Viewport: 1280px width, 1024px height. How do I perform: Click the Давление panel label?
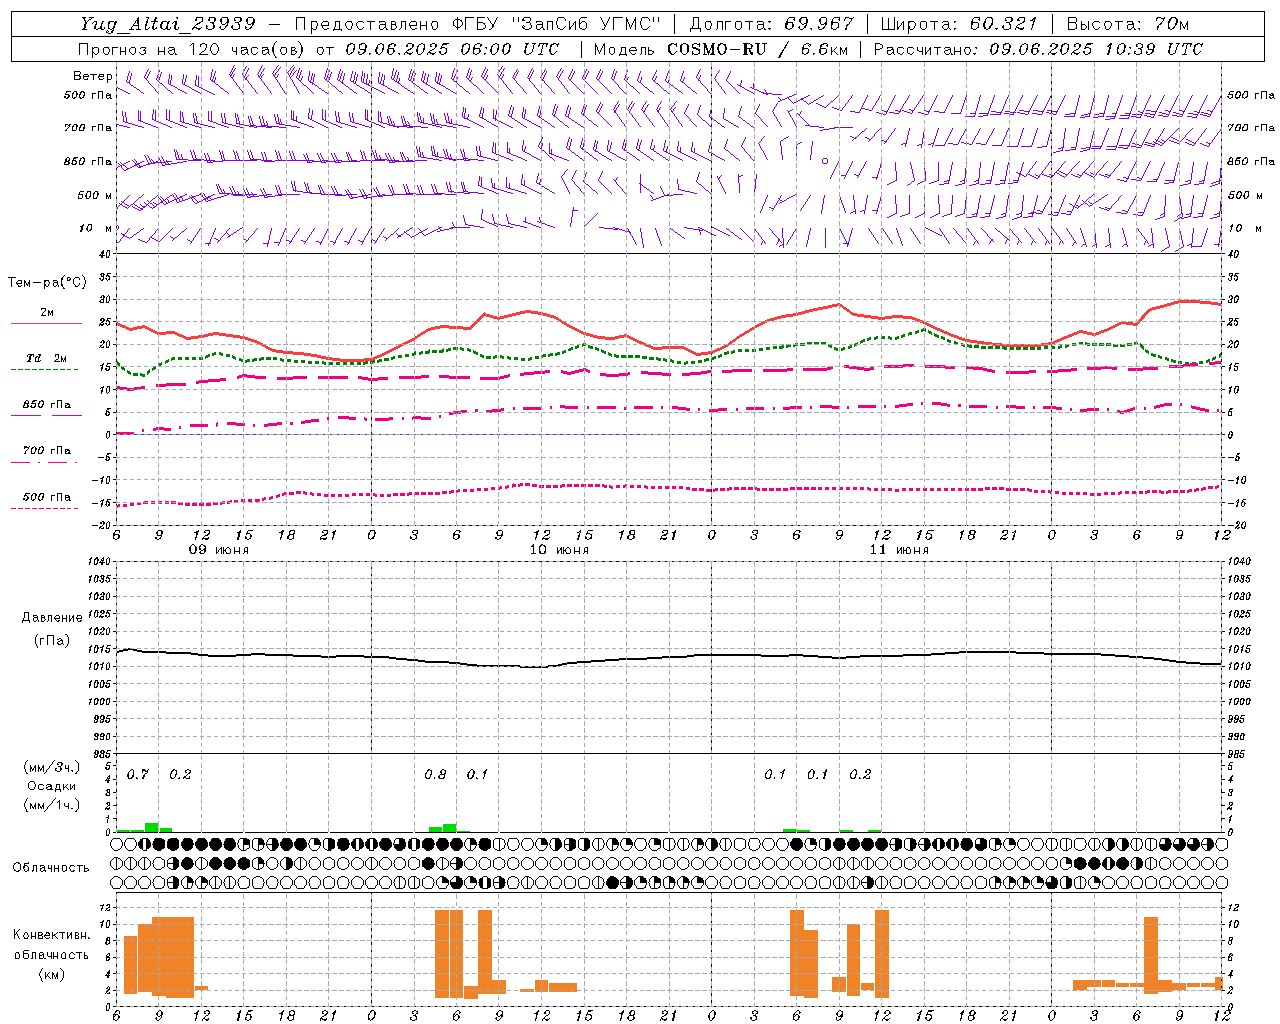[52, 618]
